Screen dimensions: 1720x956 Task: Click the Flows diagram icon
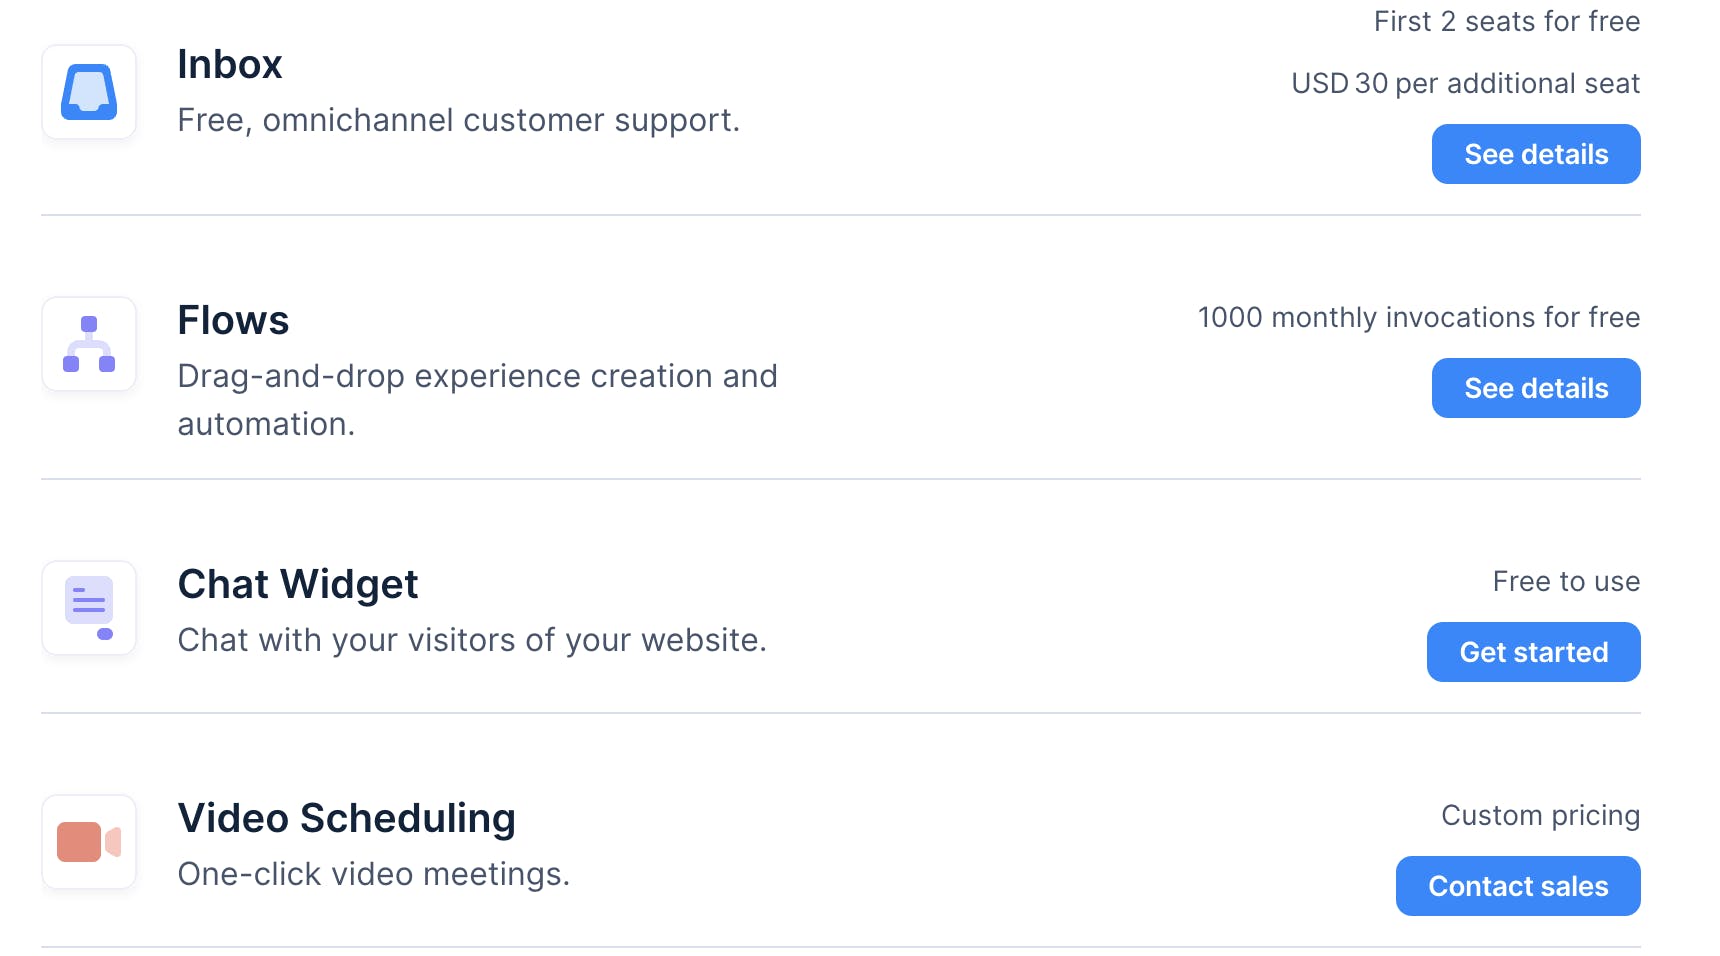pos(89,344)
